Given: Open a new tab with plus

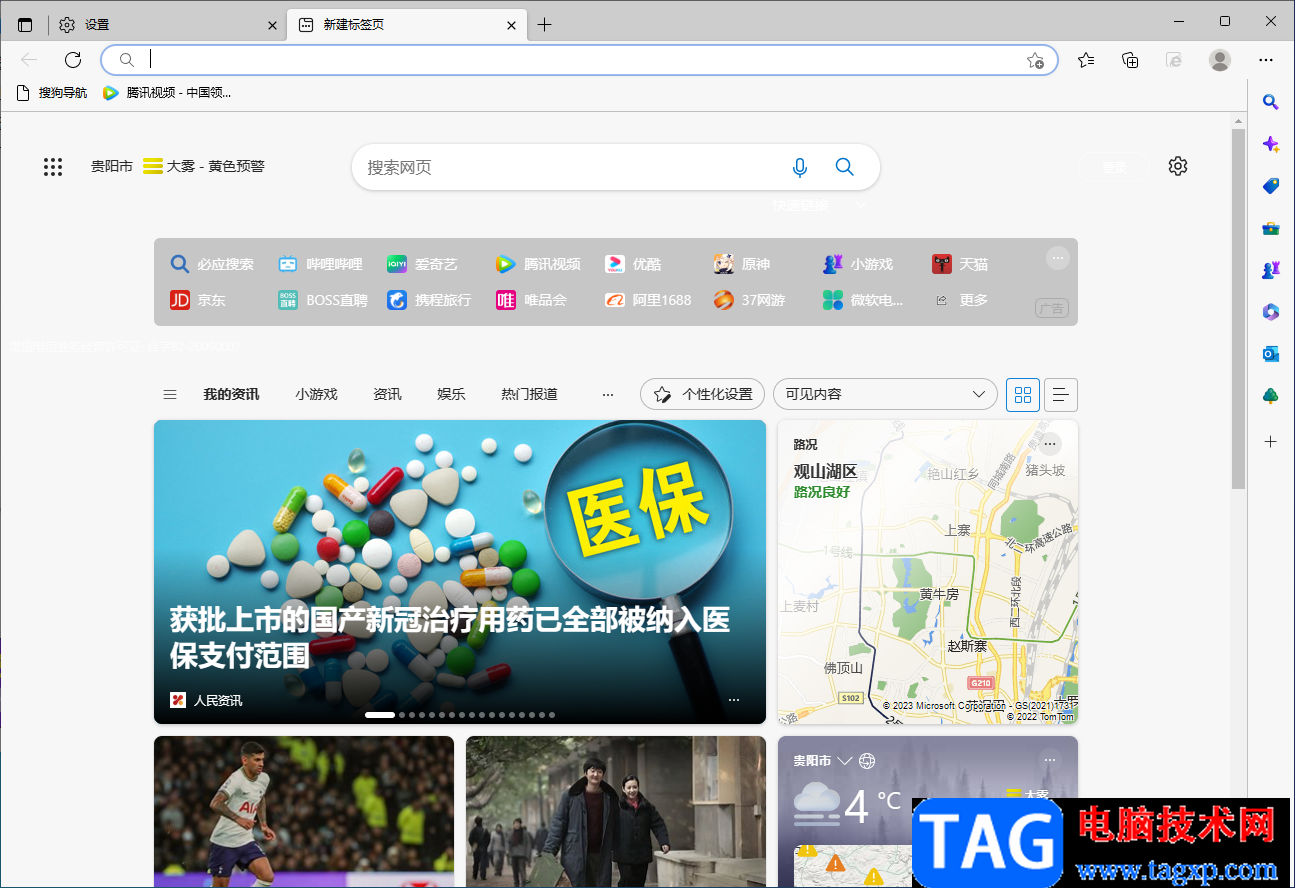Looking at the screenshot, I should [544, 25].
